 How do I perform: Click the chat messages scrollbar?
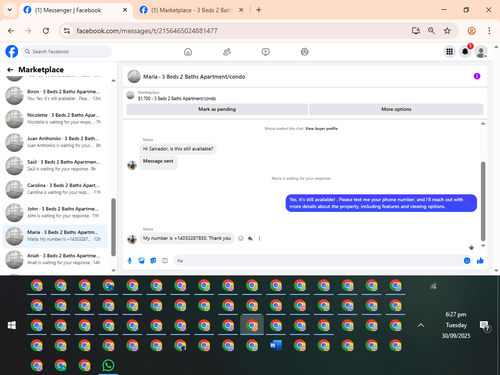(483, 201)
